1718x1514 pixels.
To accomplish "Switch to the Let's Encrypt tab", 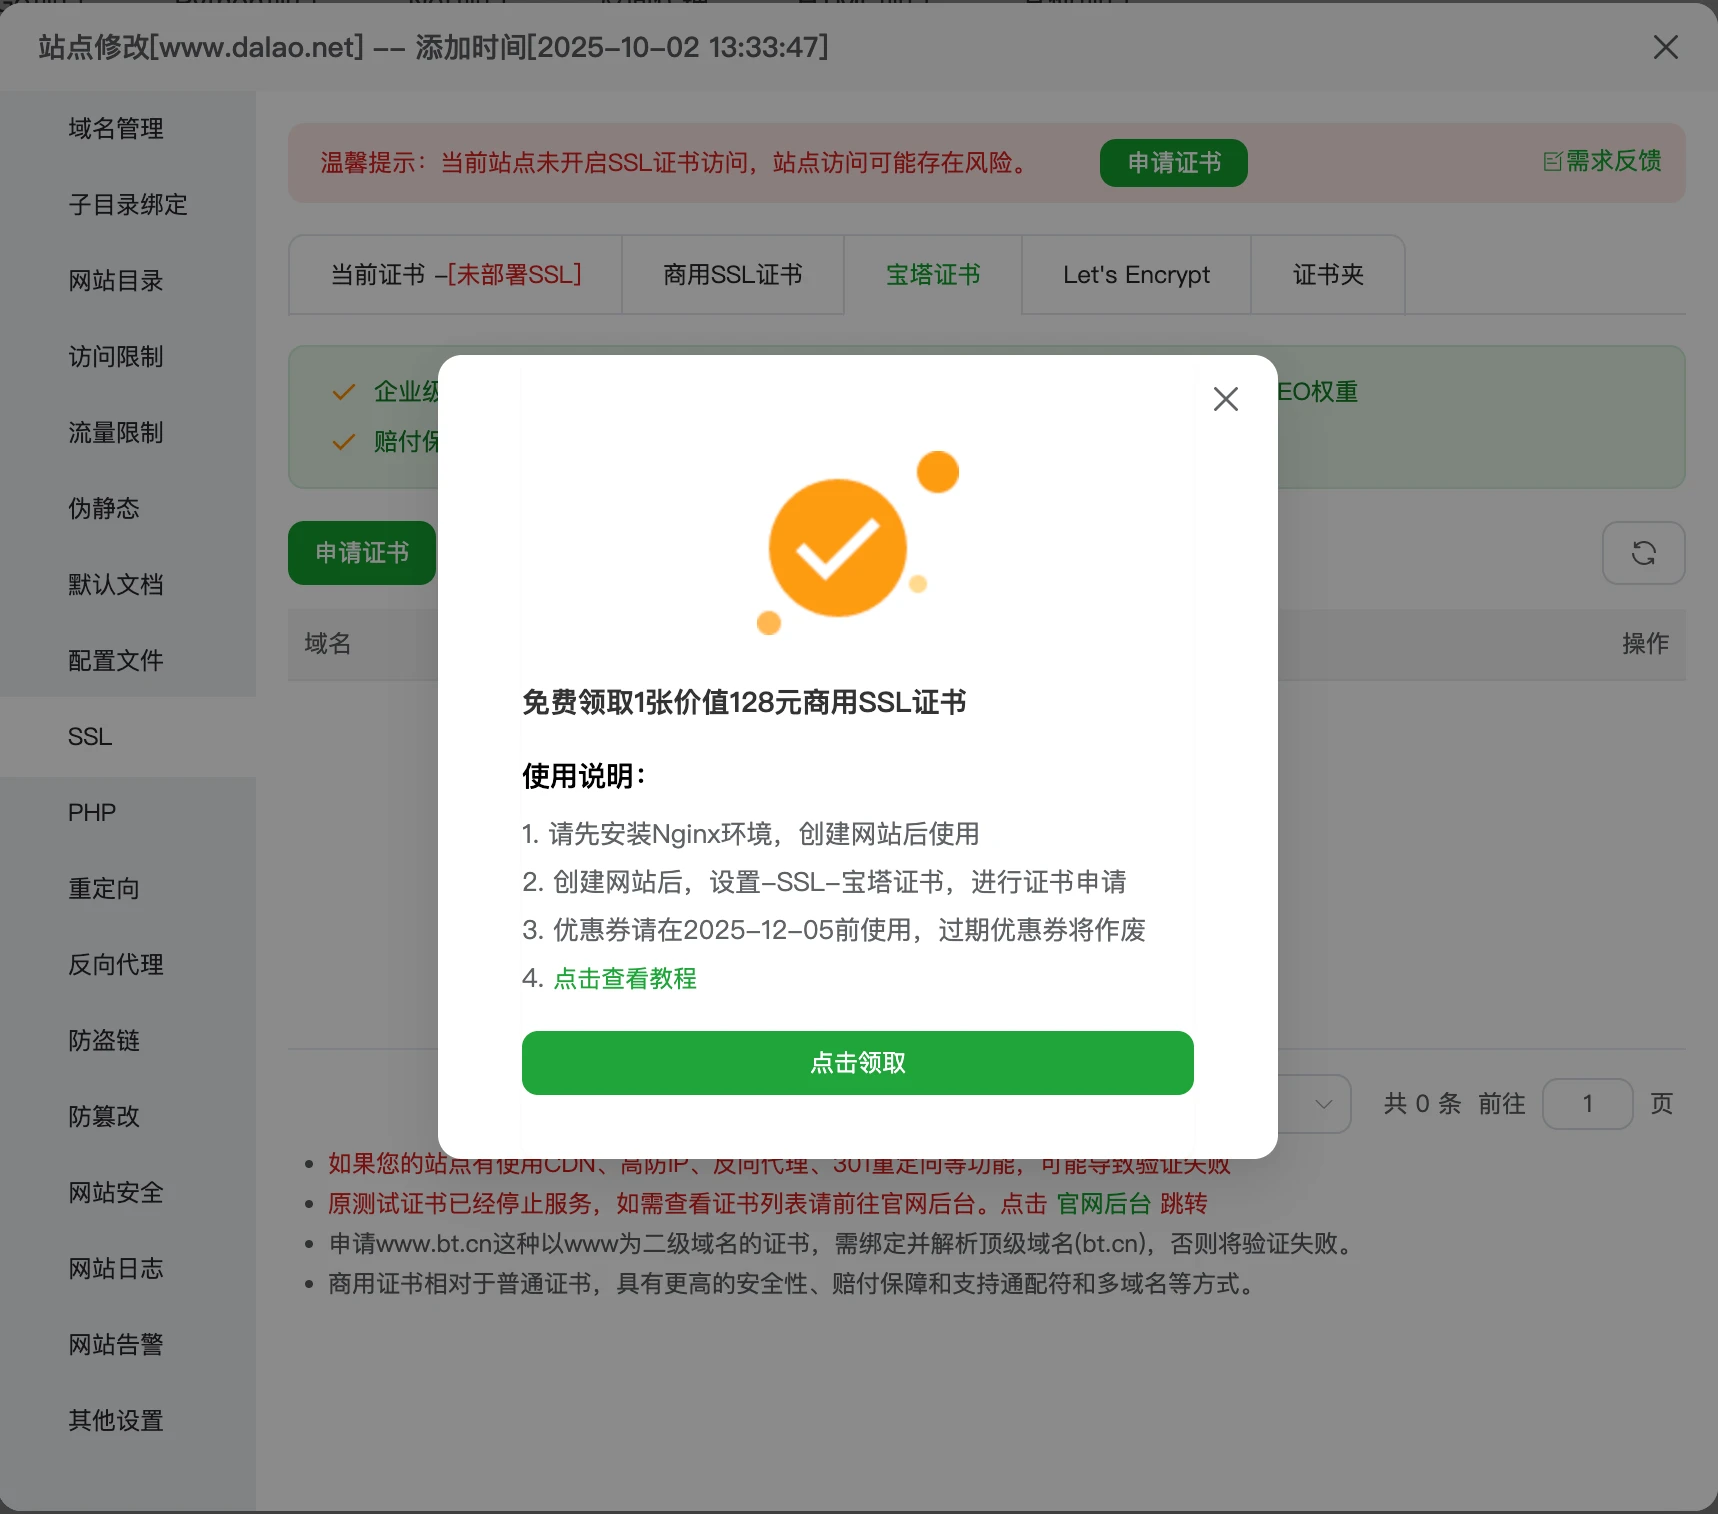I will click(x=1136, y=275).
